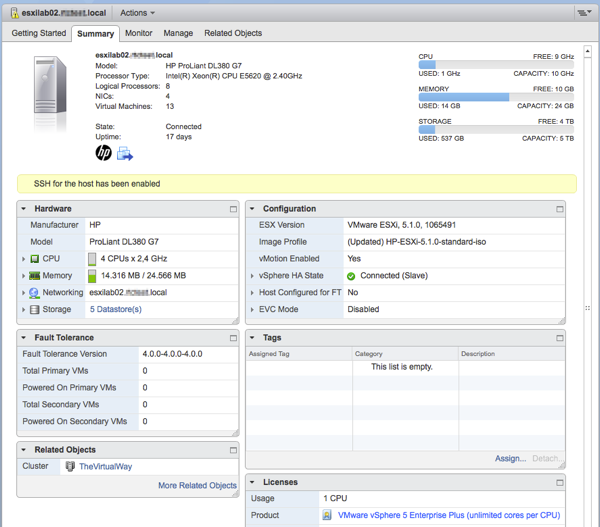
Task: Maximize the Related Objects panel
Action: [x=233, y=450]
